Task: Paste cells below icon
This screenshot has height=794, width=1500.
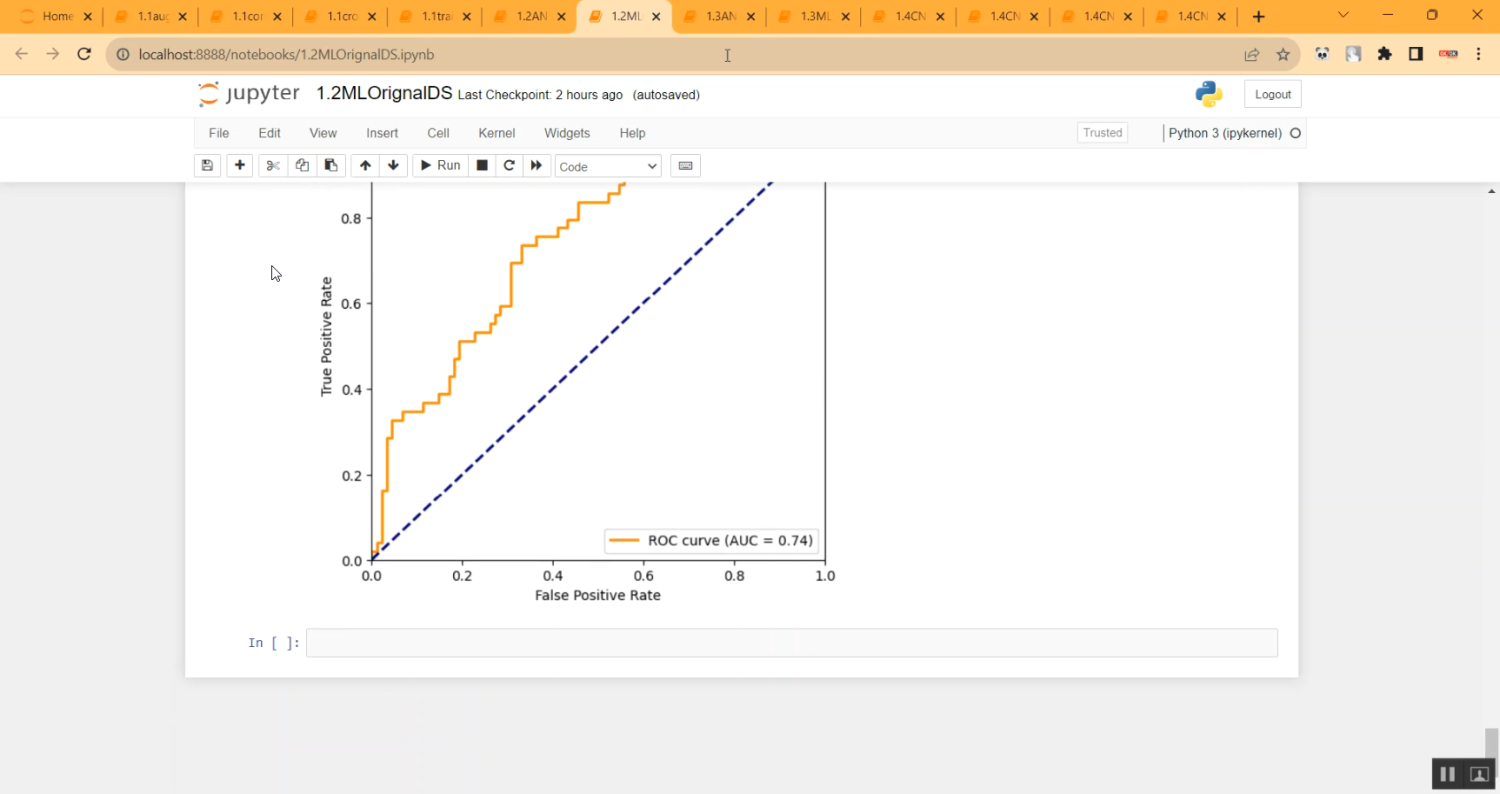Action: coord(331,166)
